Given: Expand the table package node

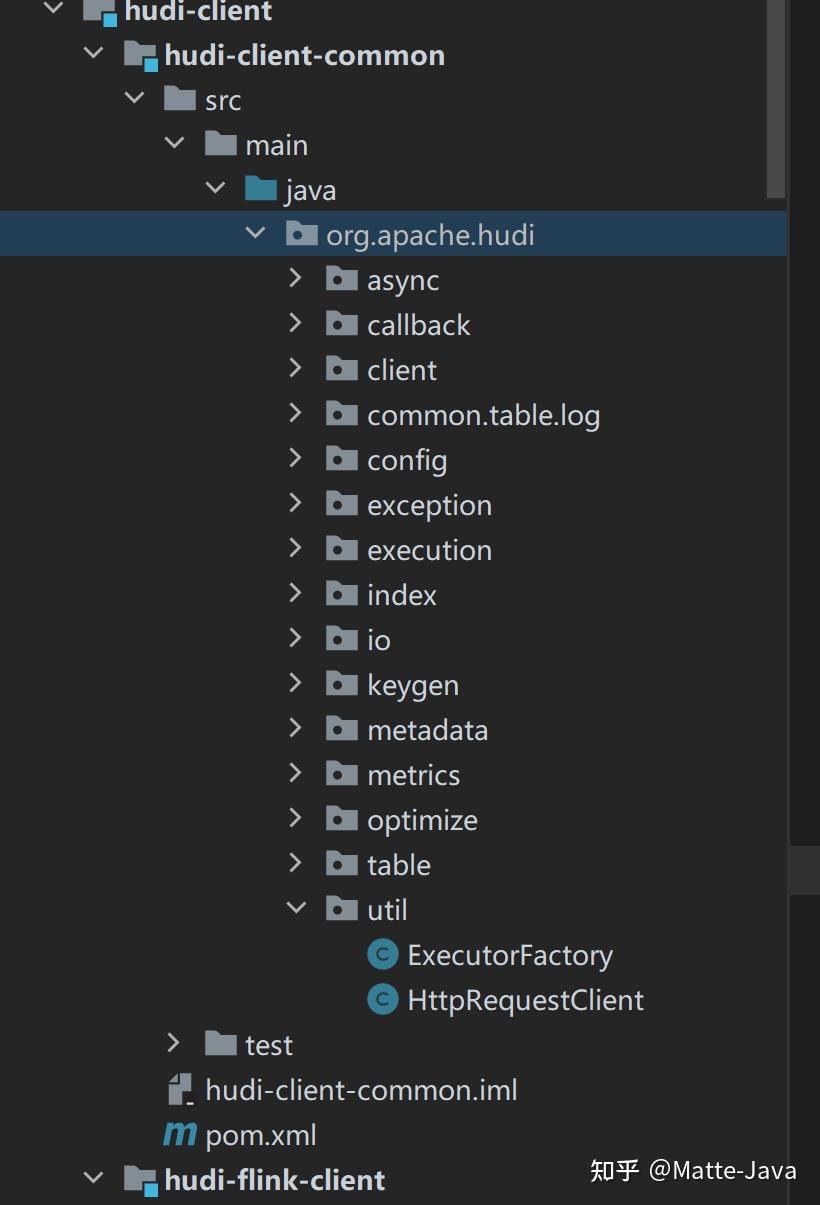Looking at the screenshot, I should 295,864.
